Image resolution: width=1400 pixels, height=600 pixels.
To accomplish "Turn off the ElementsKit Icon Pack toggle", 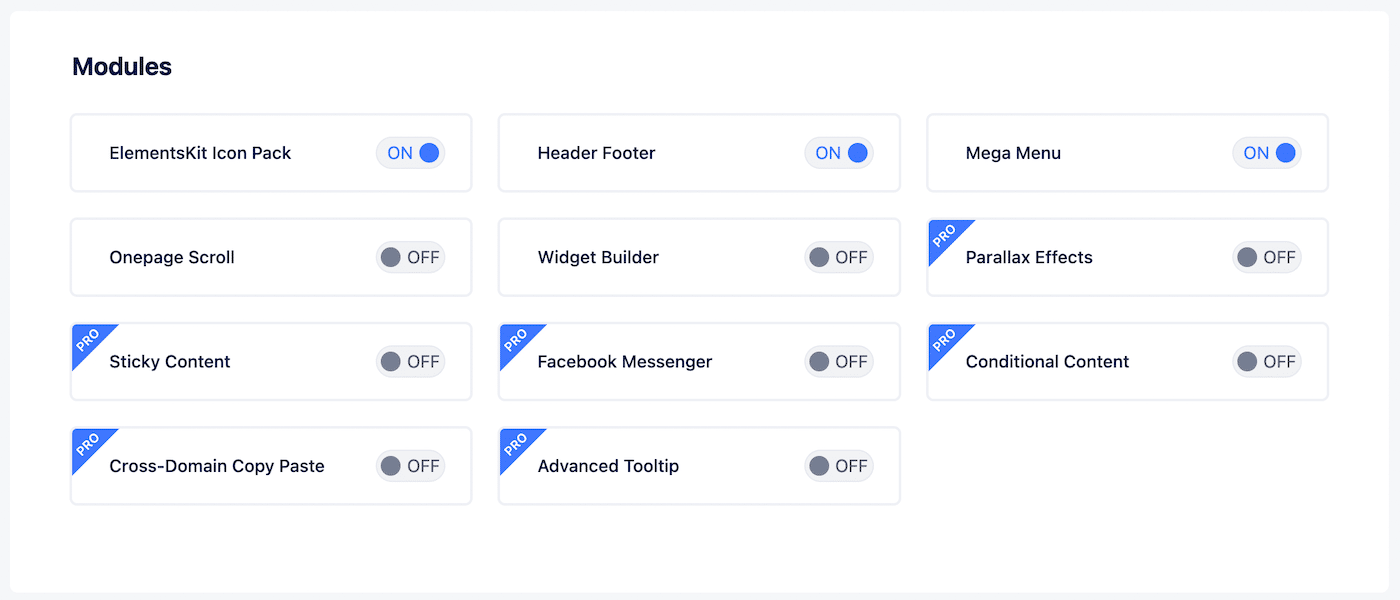I will click(x=411, y=153).
